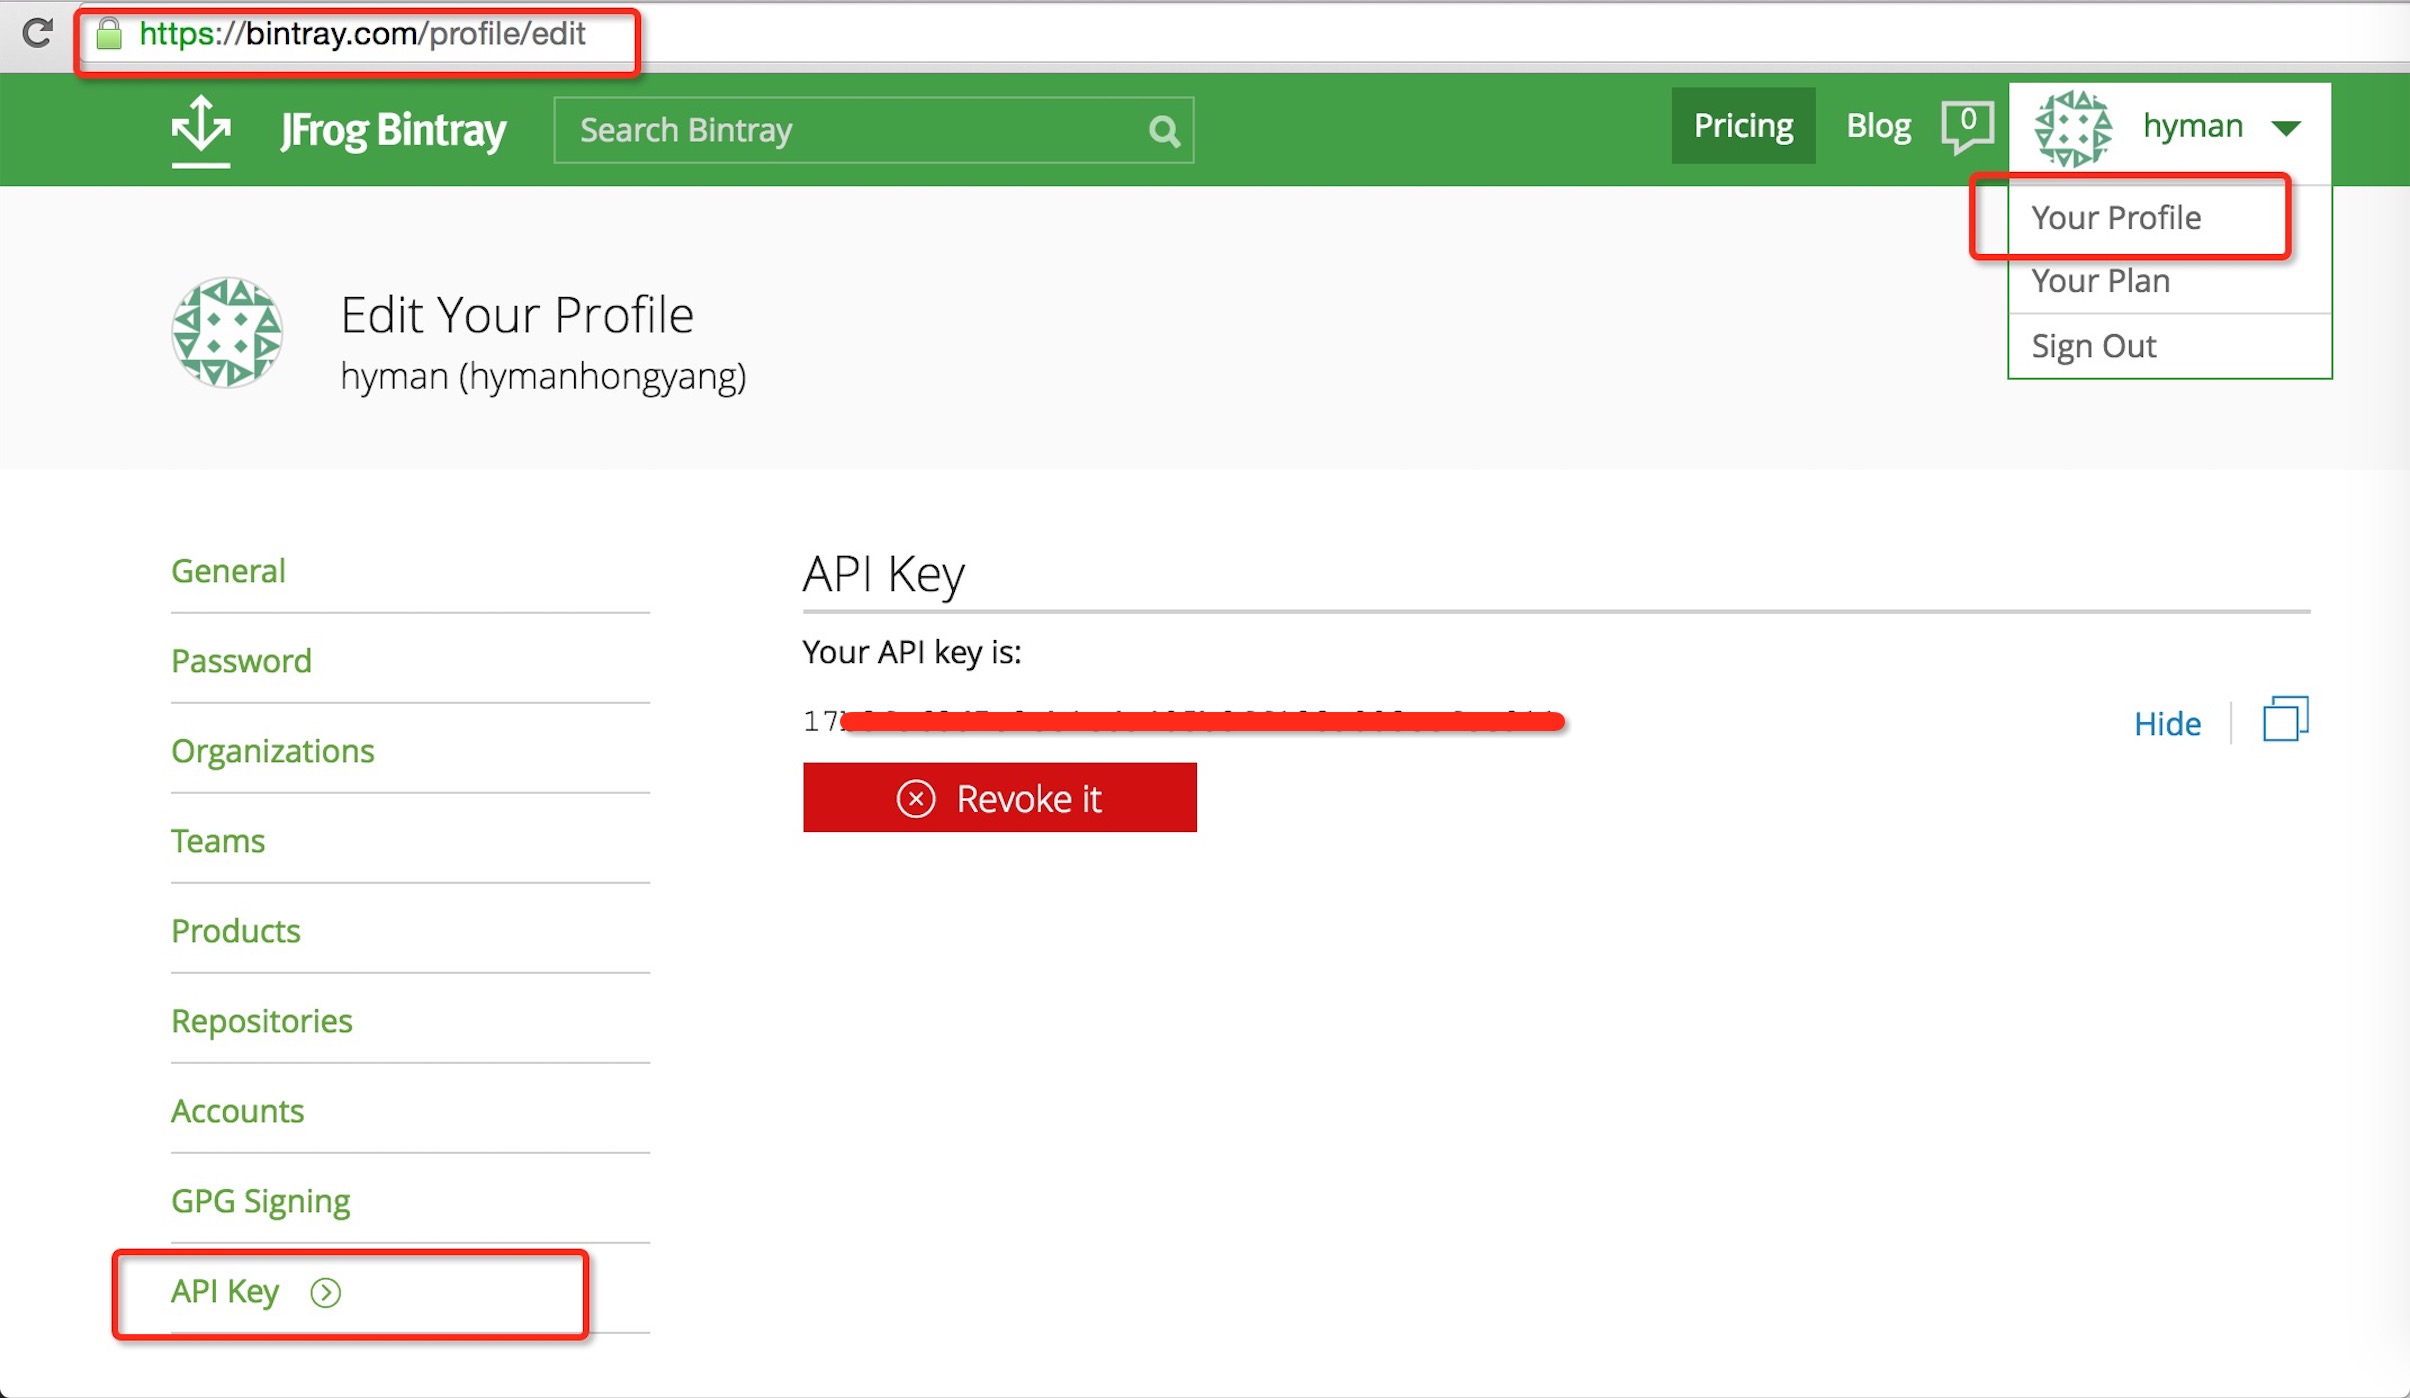Select Your Profile from user menu

[x=2116, y=217]
